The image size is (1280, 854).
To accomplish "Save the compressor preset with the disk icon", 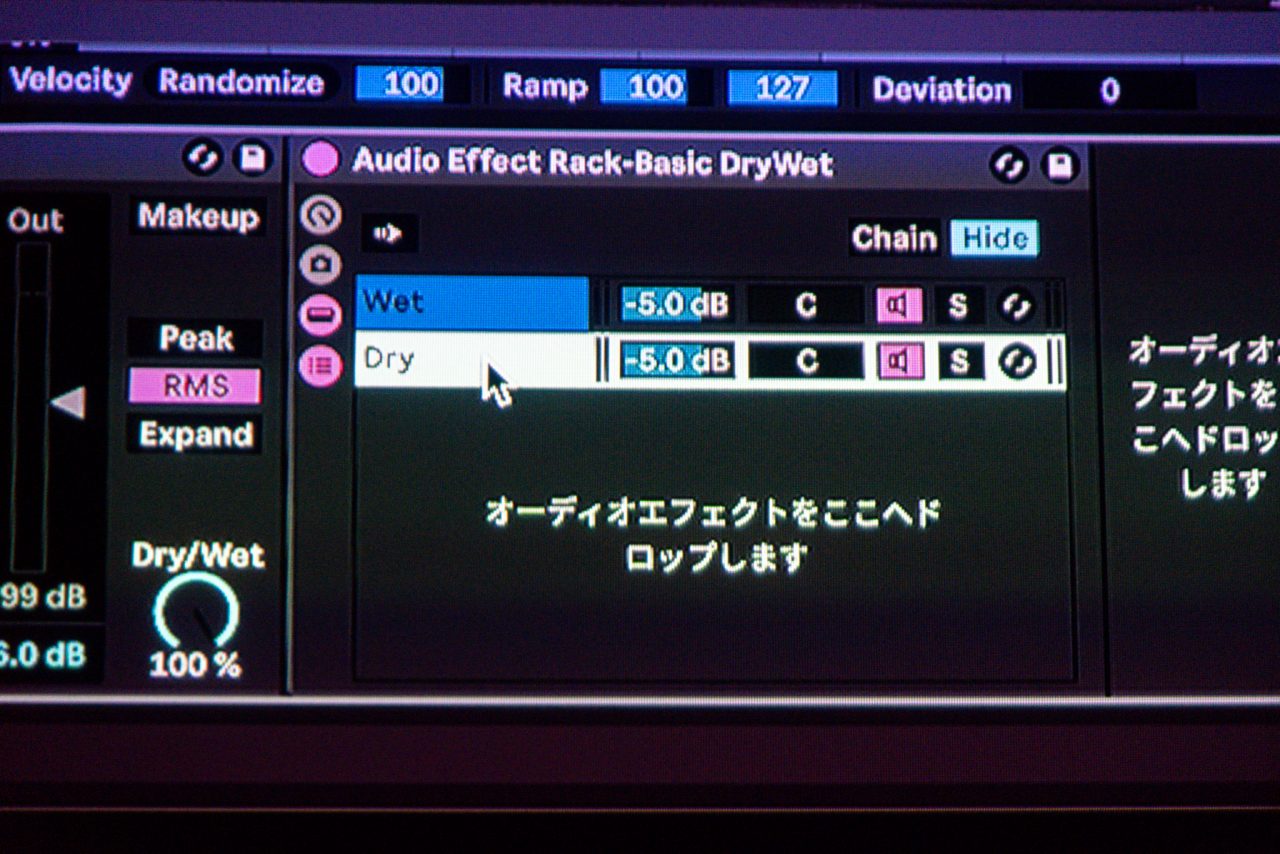I will [252, 158].
